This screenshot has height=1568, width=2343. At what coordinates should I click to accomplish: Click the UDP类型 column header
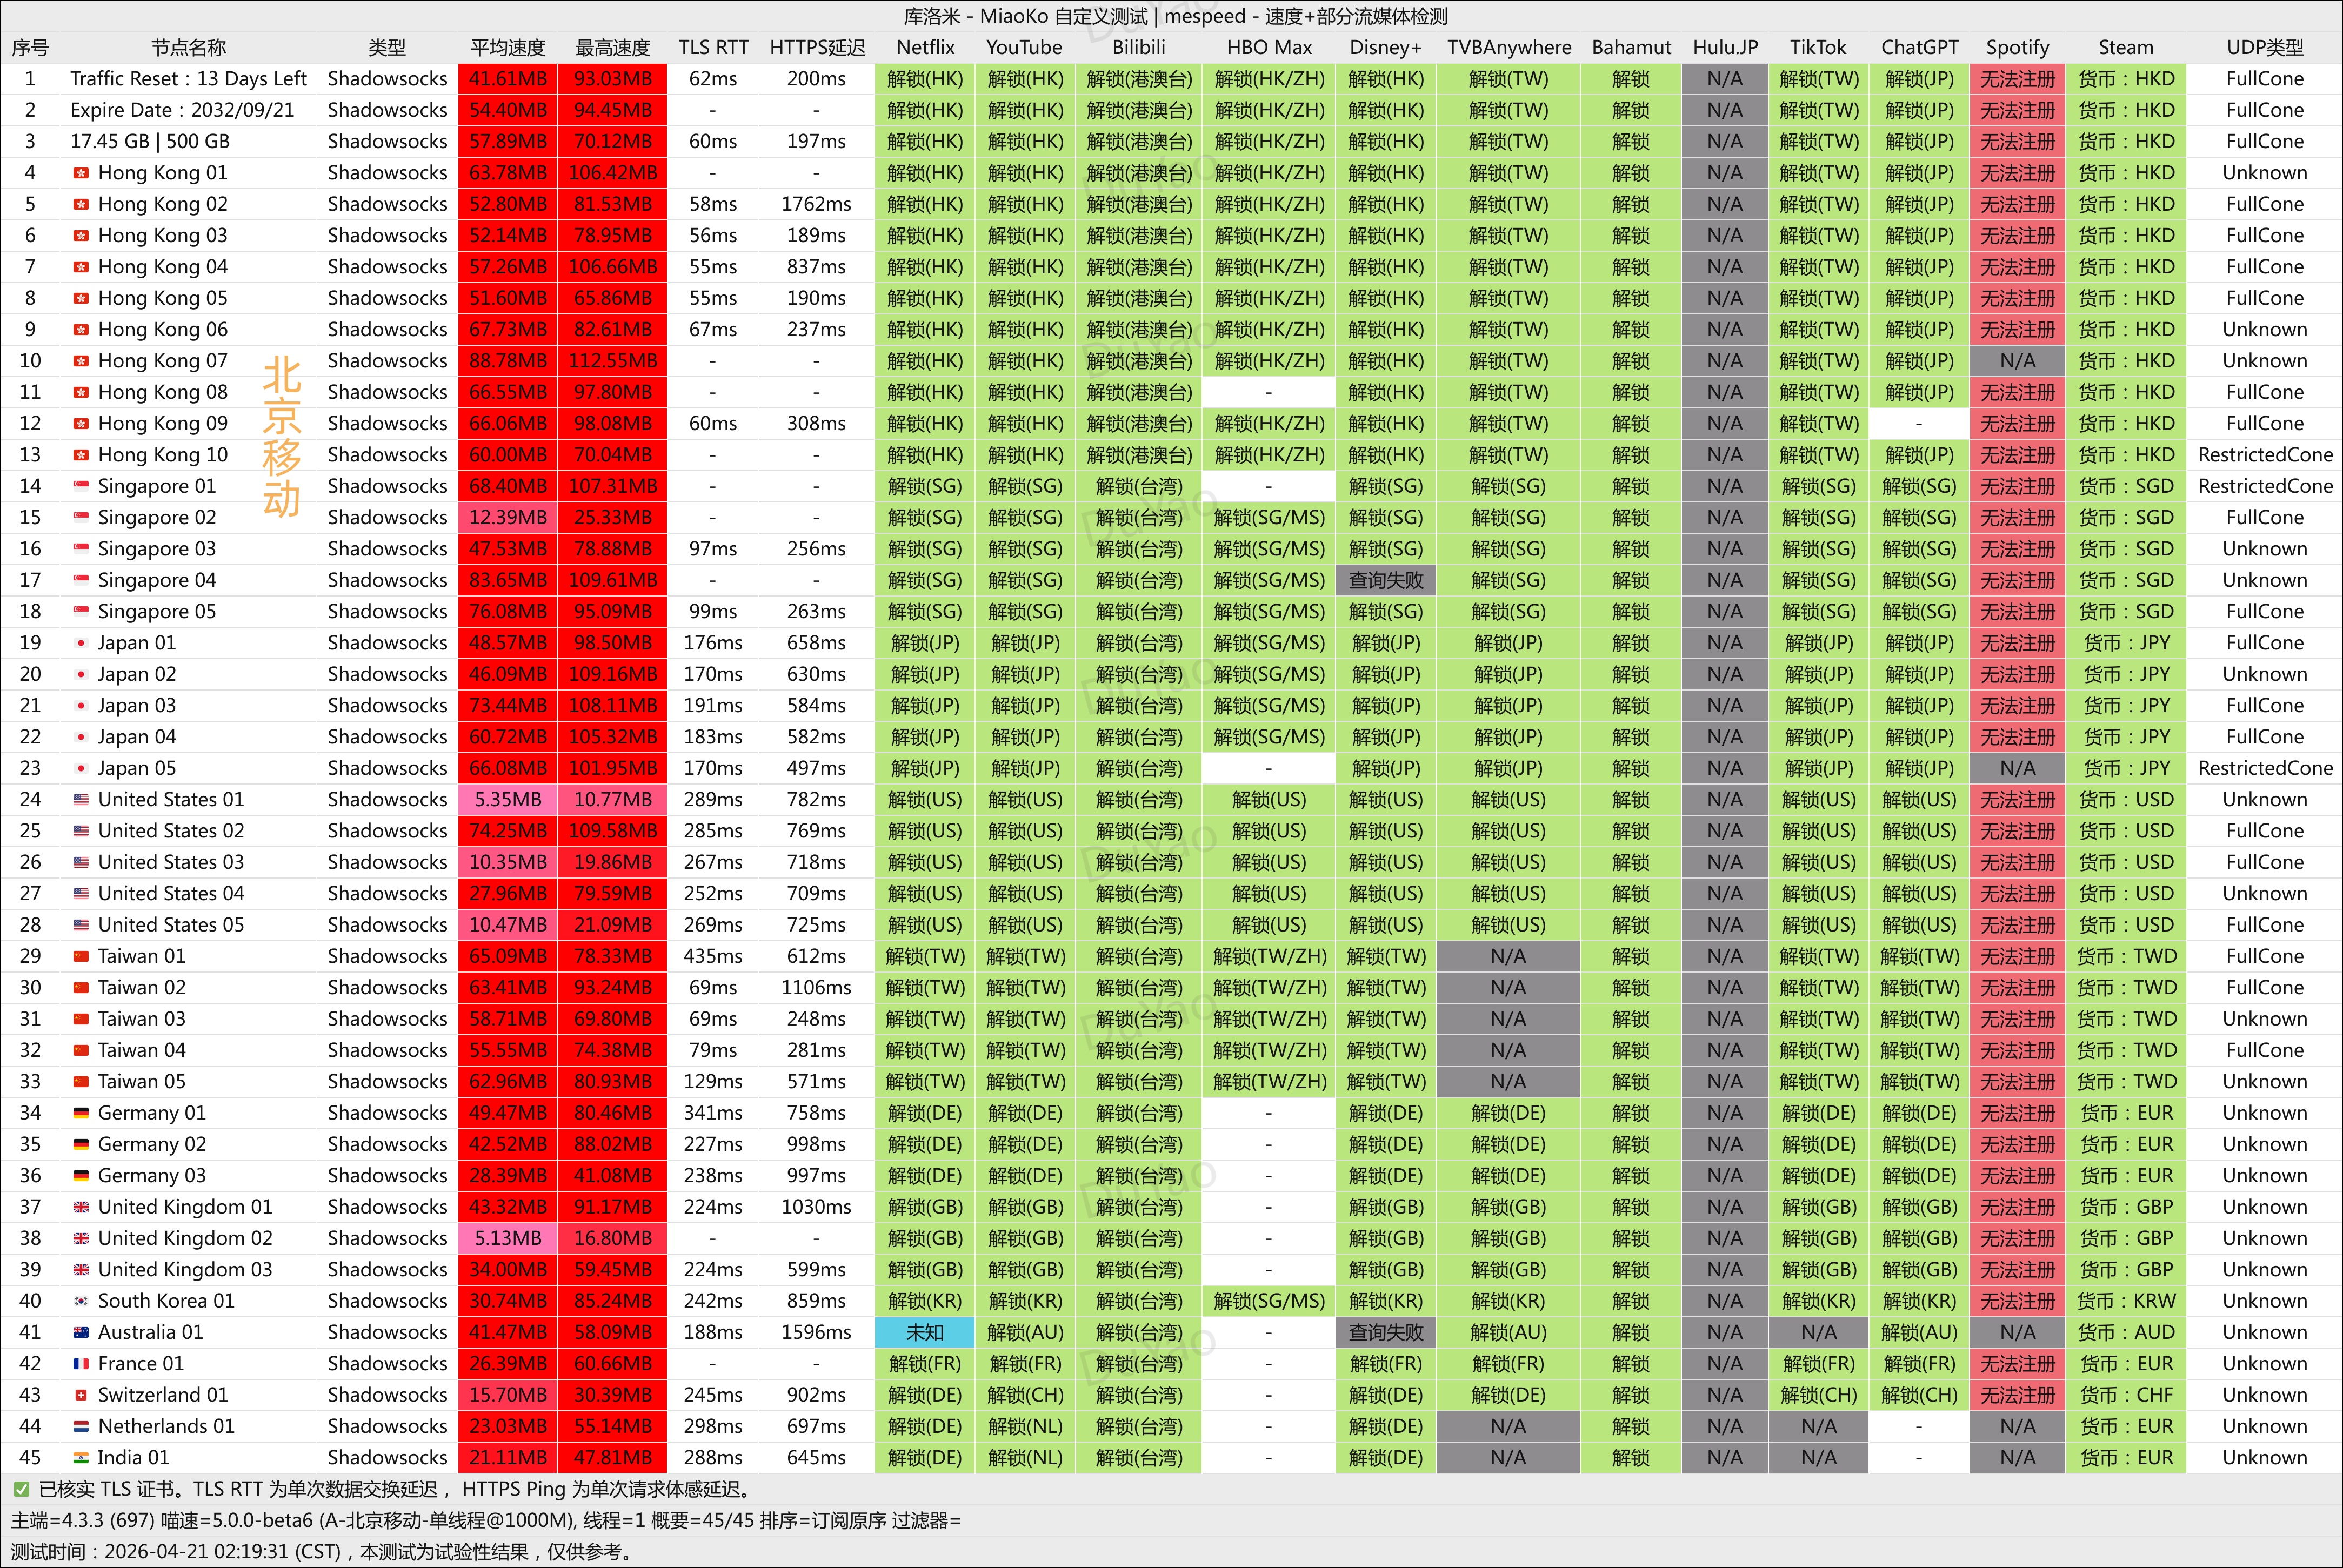point(2264,47)
